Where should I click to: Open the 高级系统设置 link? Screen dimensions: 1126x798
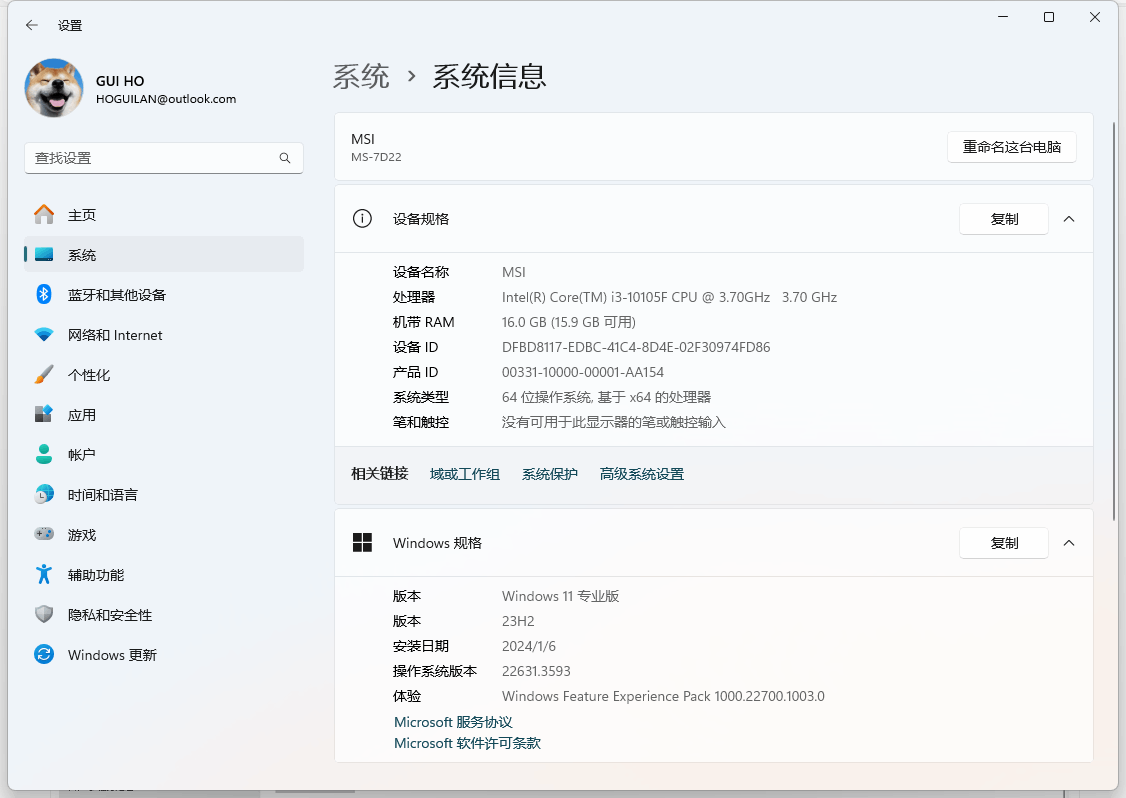[642, 474]
